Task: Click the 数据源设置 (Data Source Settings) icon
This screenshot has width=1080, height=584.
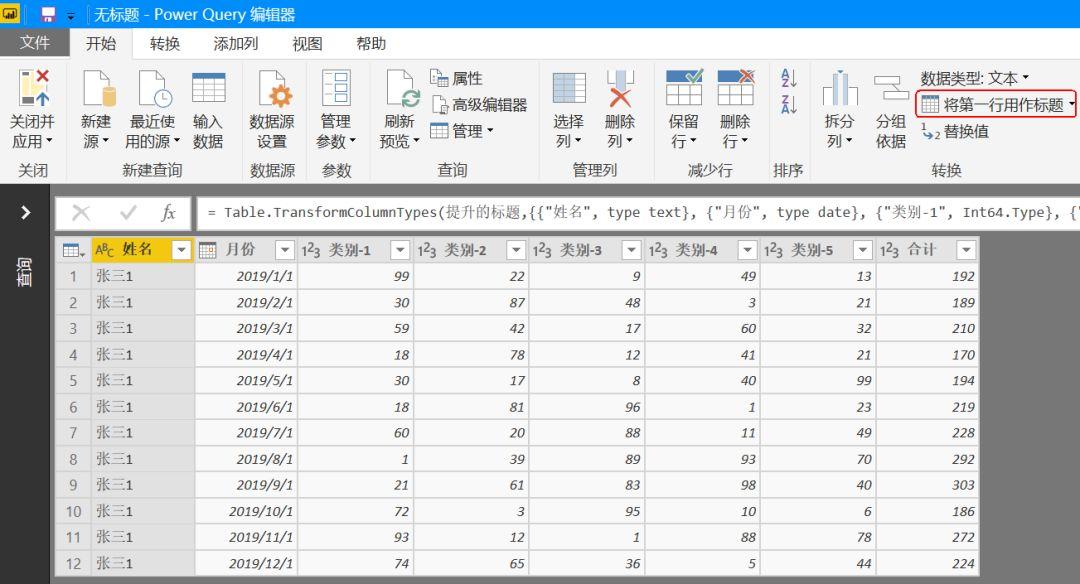Action: [x=274, y=104]
